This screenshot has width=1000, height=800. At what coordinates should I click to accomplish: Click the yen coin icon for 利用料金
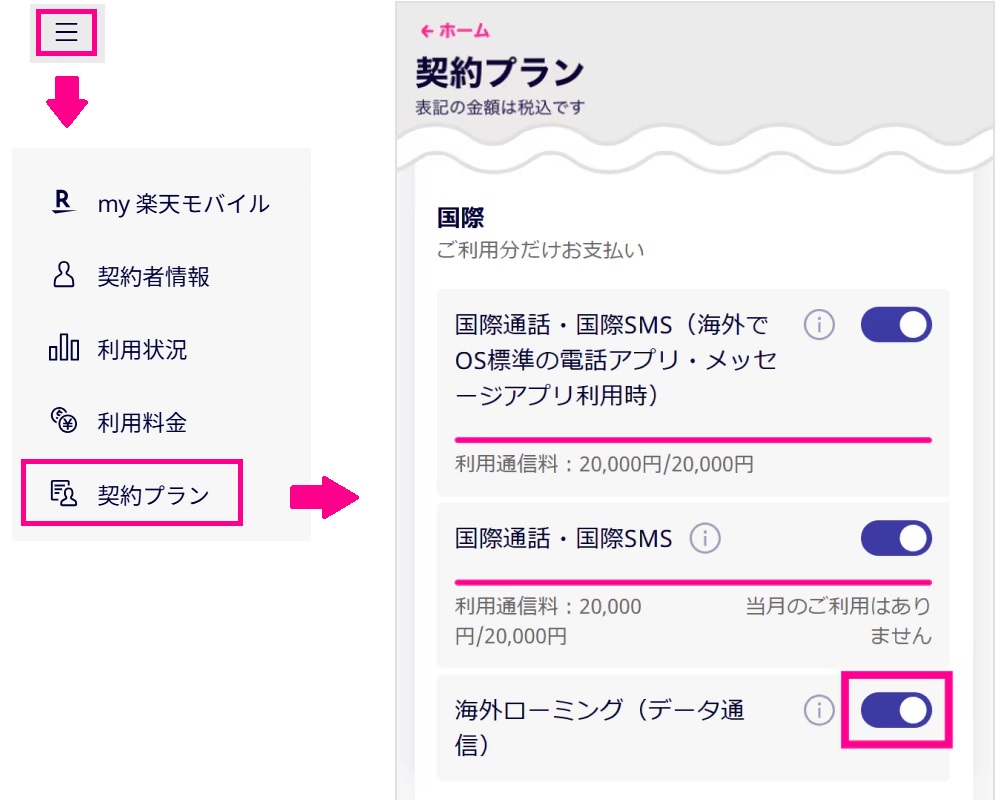point(63,422)
